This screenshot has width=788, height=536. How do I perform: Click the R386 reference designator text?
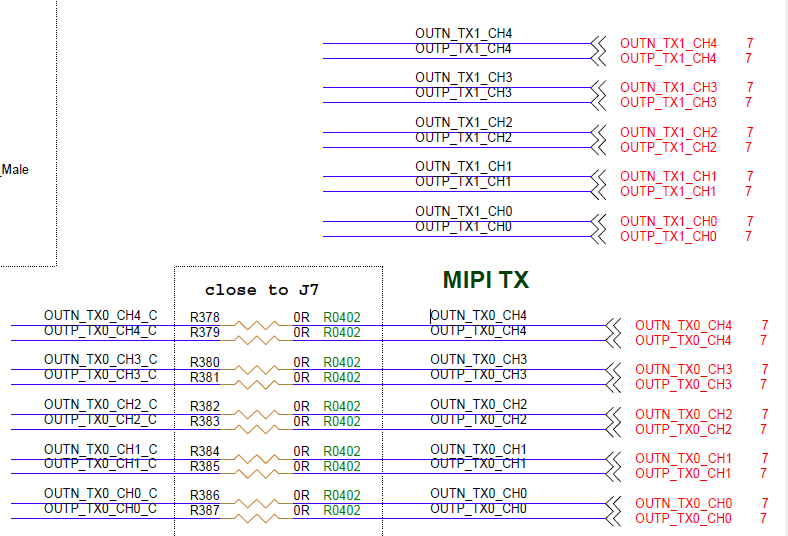tap(205, 495)
